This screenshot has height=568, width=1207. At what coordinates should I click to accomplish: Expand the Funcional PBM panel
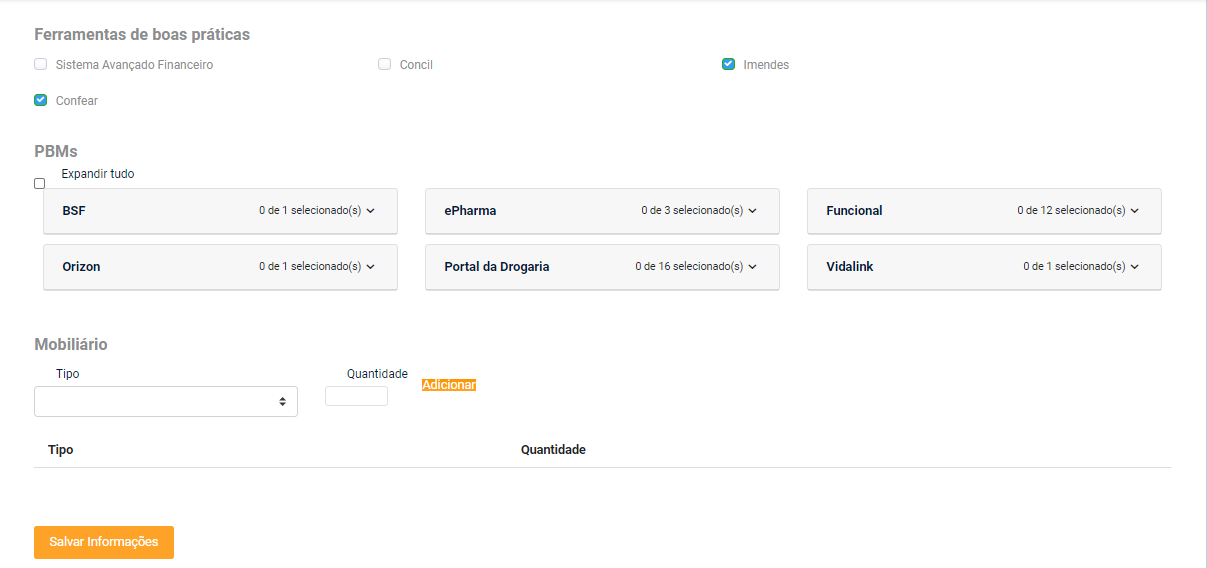click(x=854, y=211)
